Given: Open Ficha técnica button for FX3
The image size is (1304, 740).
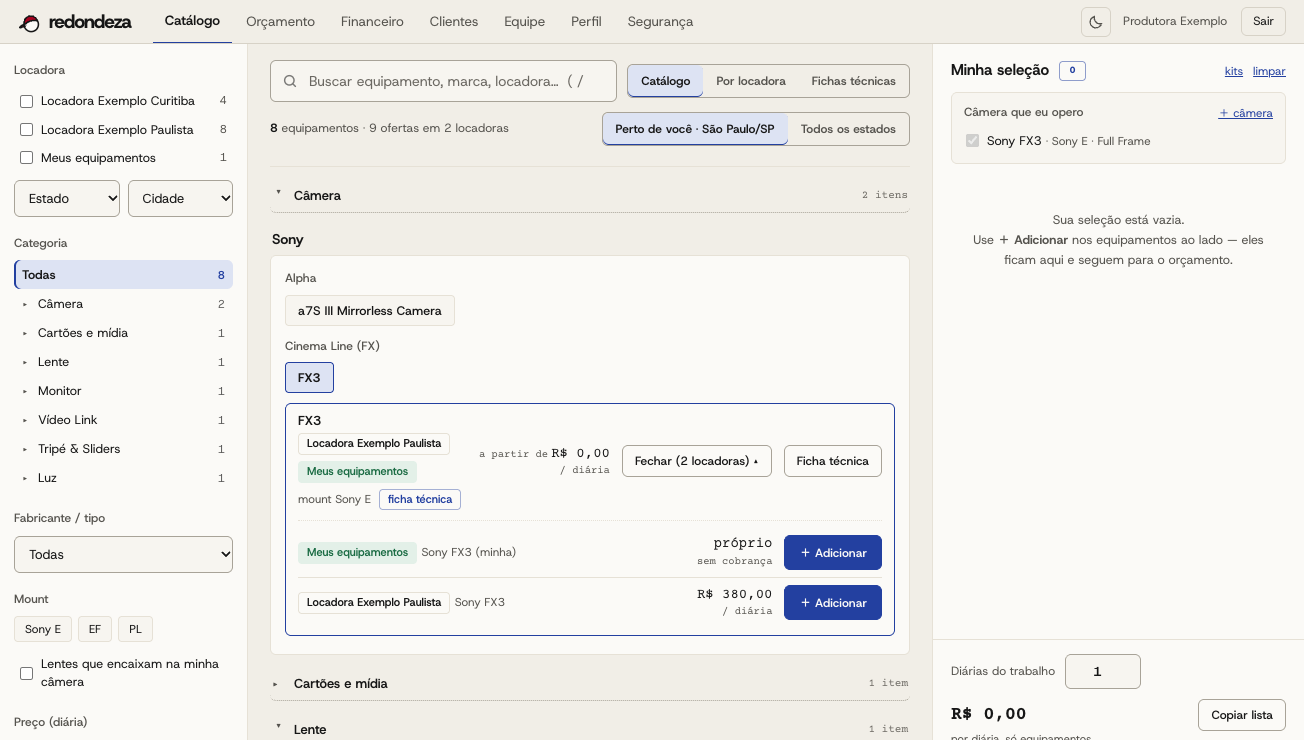Looking at the screenshot, I should pos(833,461).
